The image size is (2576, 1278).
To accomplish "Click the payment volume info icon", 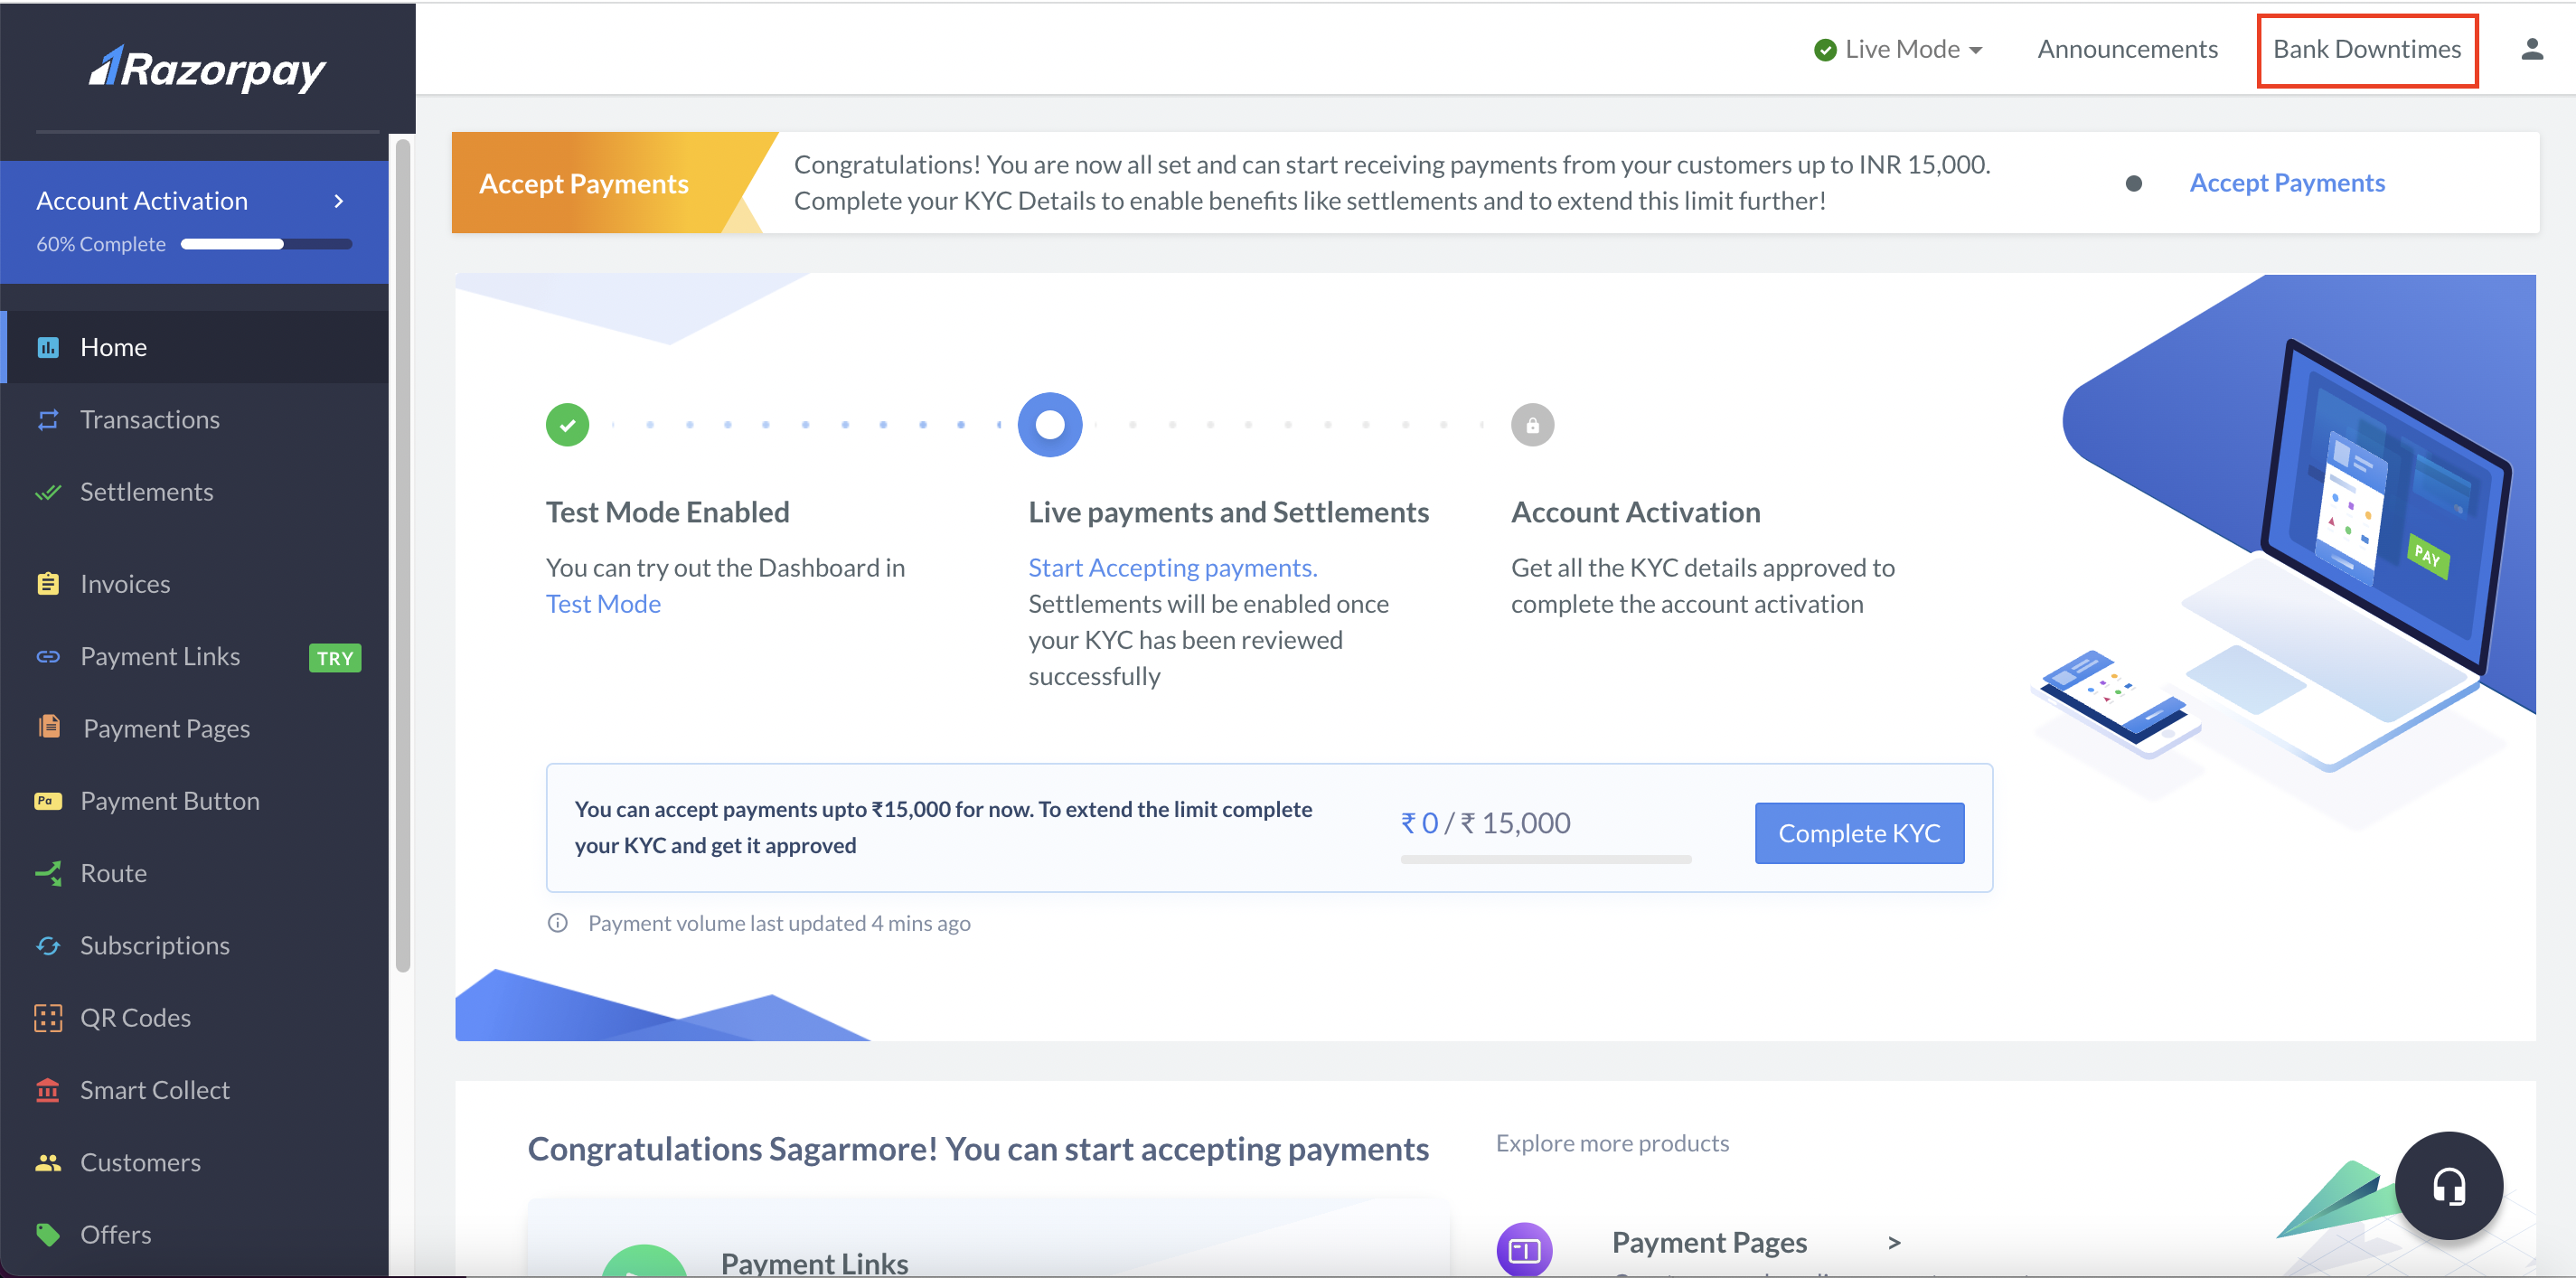I will coord(558,923).
